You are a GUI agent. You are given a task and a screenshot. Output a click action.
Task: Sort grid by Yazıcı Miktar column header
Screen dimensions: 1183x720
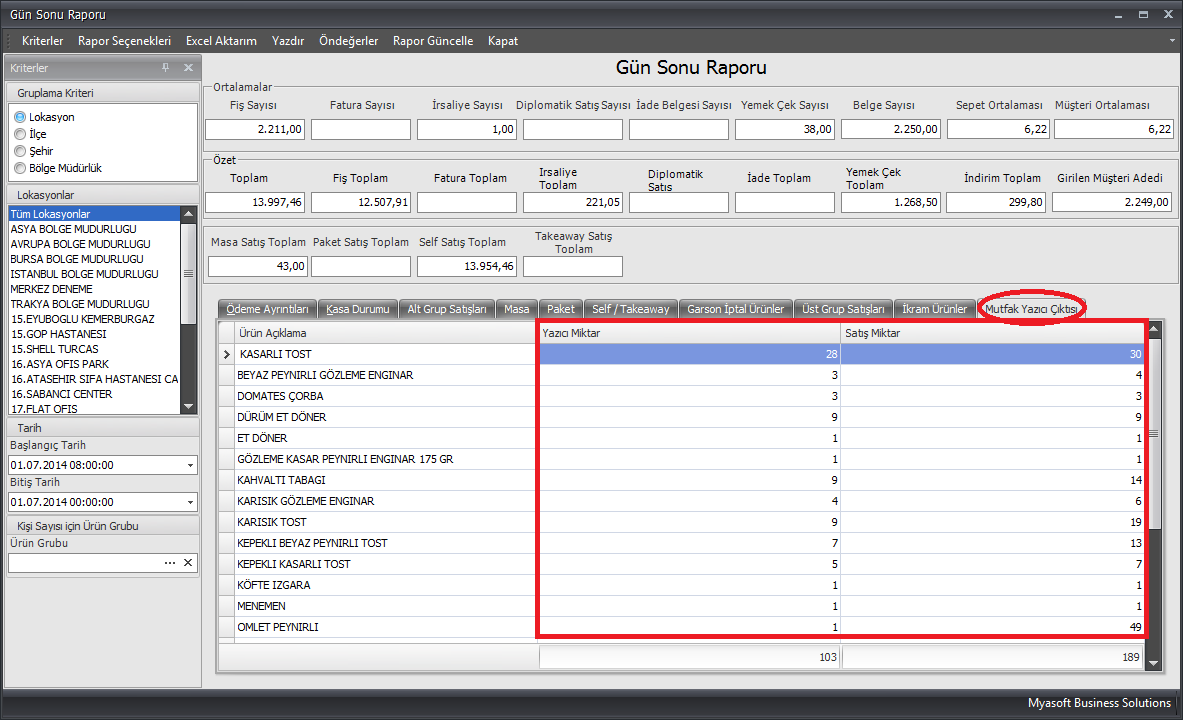[688, 333]
